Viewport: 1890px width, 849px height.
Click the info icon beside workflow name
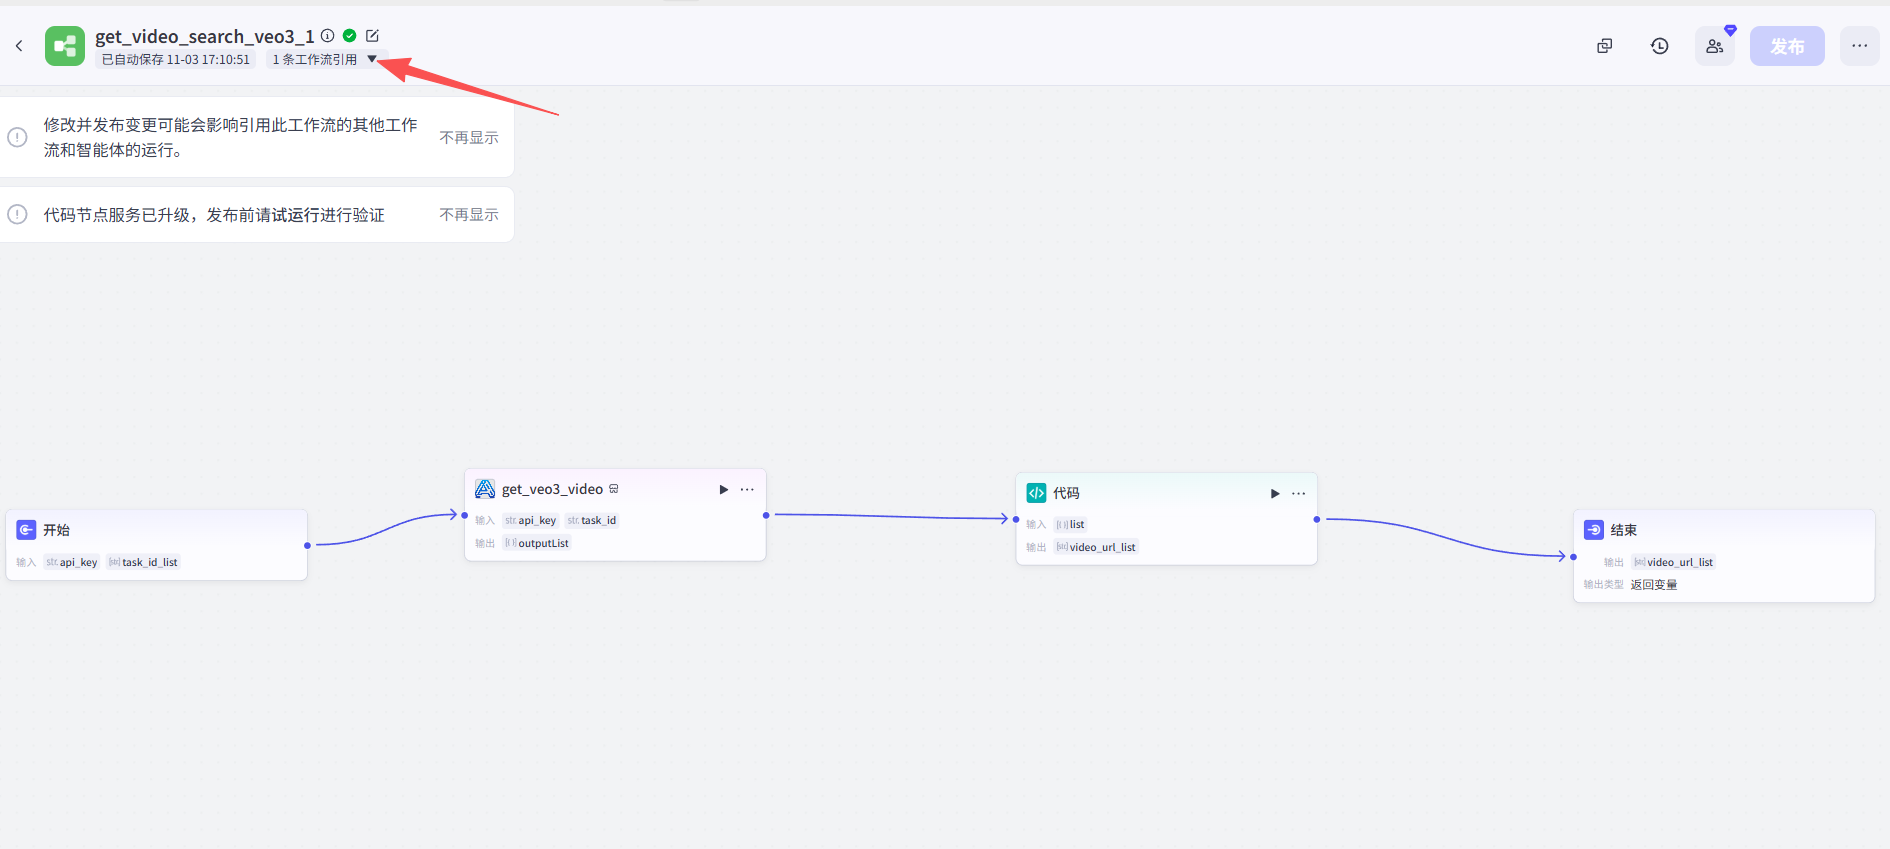pos(328,36)
